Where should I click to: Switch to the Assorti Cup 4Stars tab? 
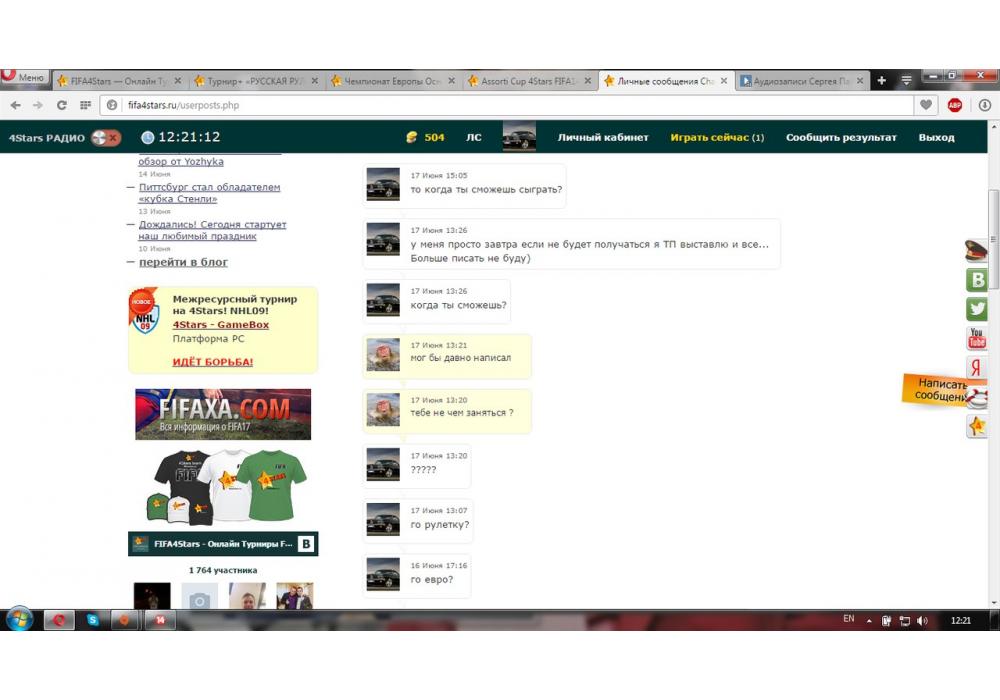528,81
